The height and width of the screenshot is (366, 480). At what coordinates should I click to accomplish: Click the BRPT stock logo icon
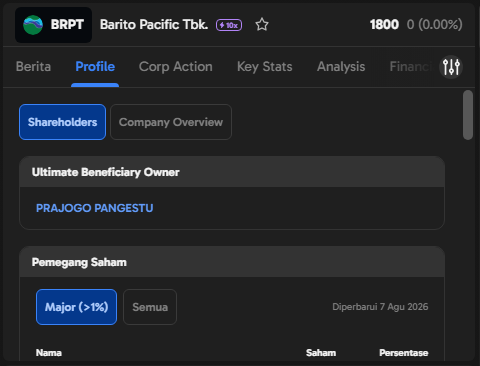[33, 25]
